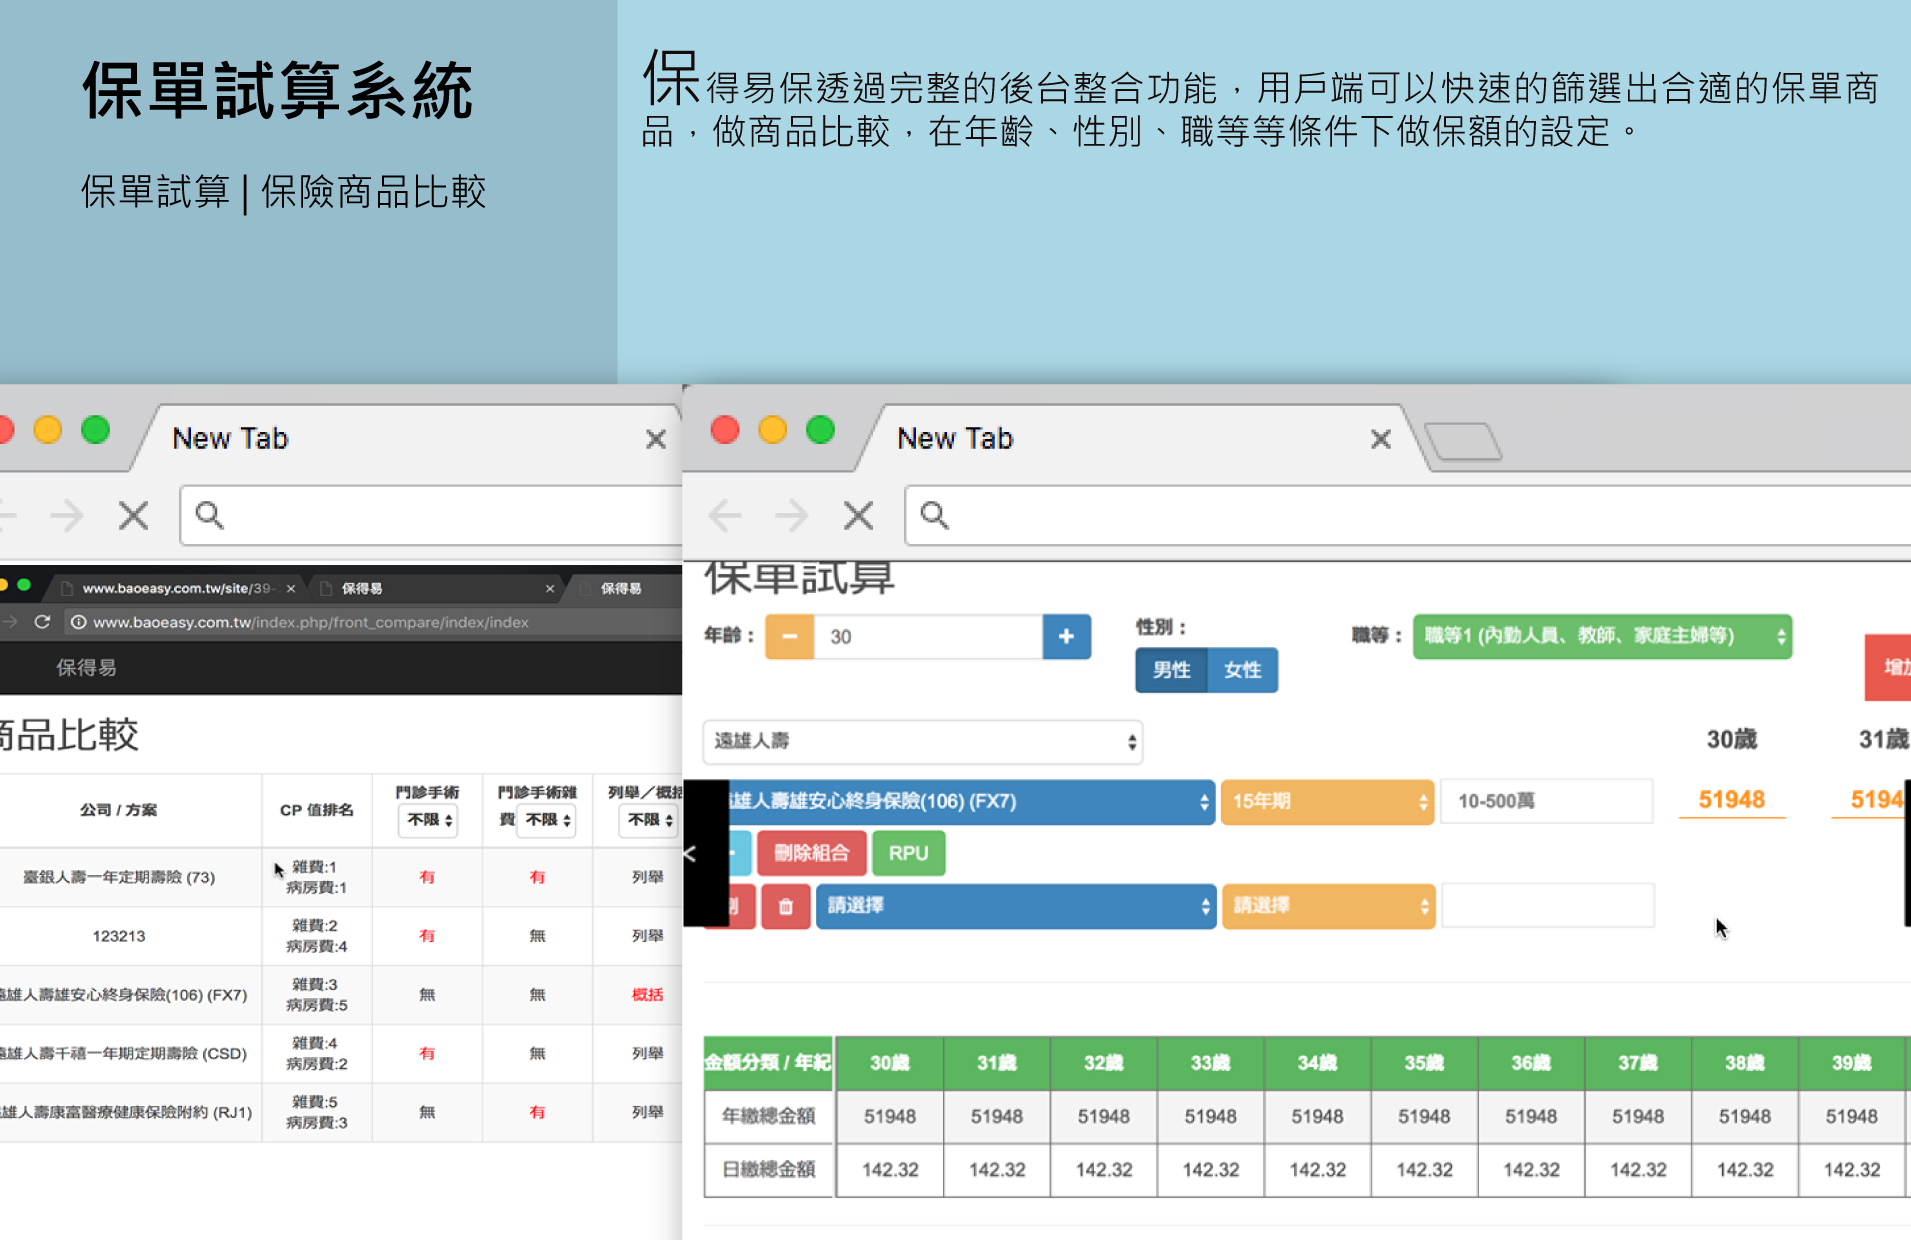Open the 15年期 term dropdown
The image size is (1911, 1240).
[x=1327, y=802]
